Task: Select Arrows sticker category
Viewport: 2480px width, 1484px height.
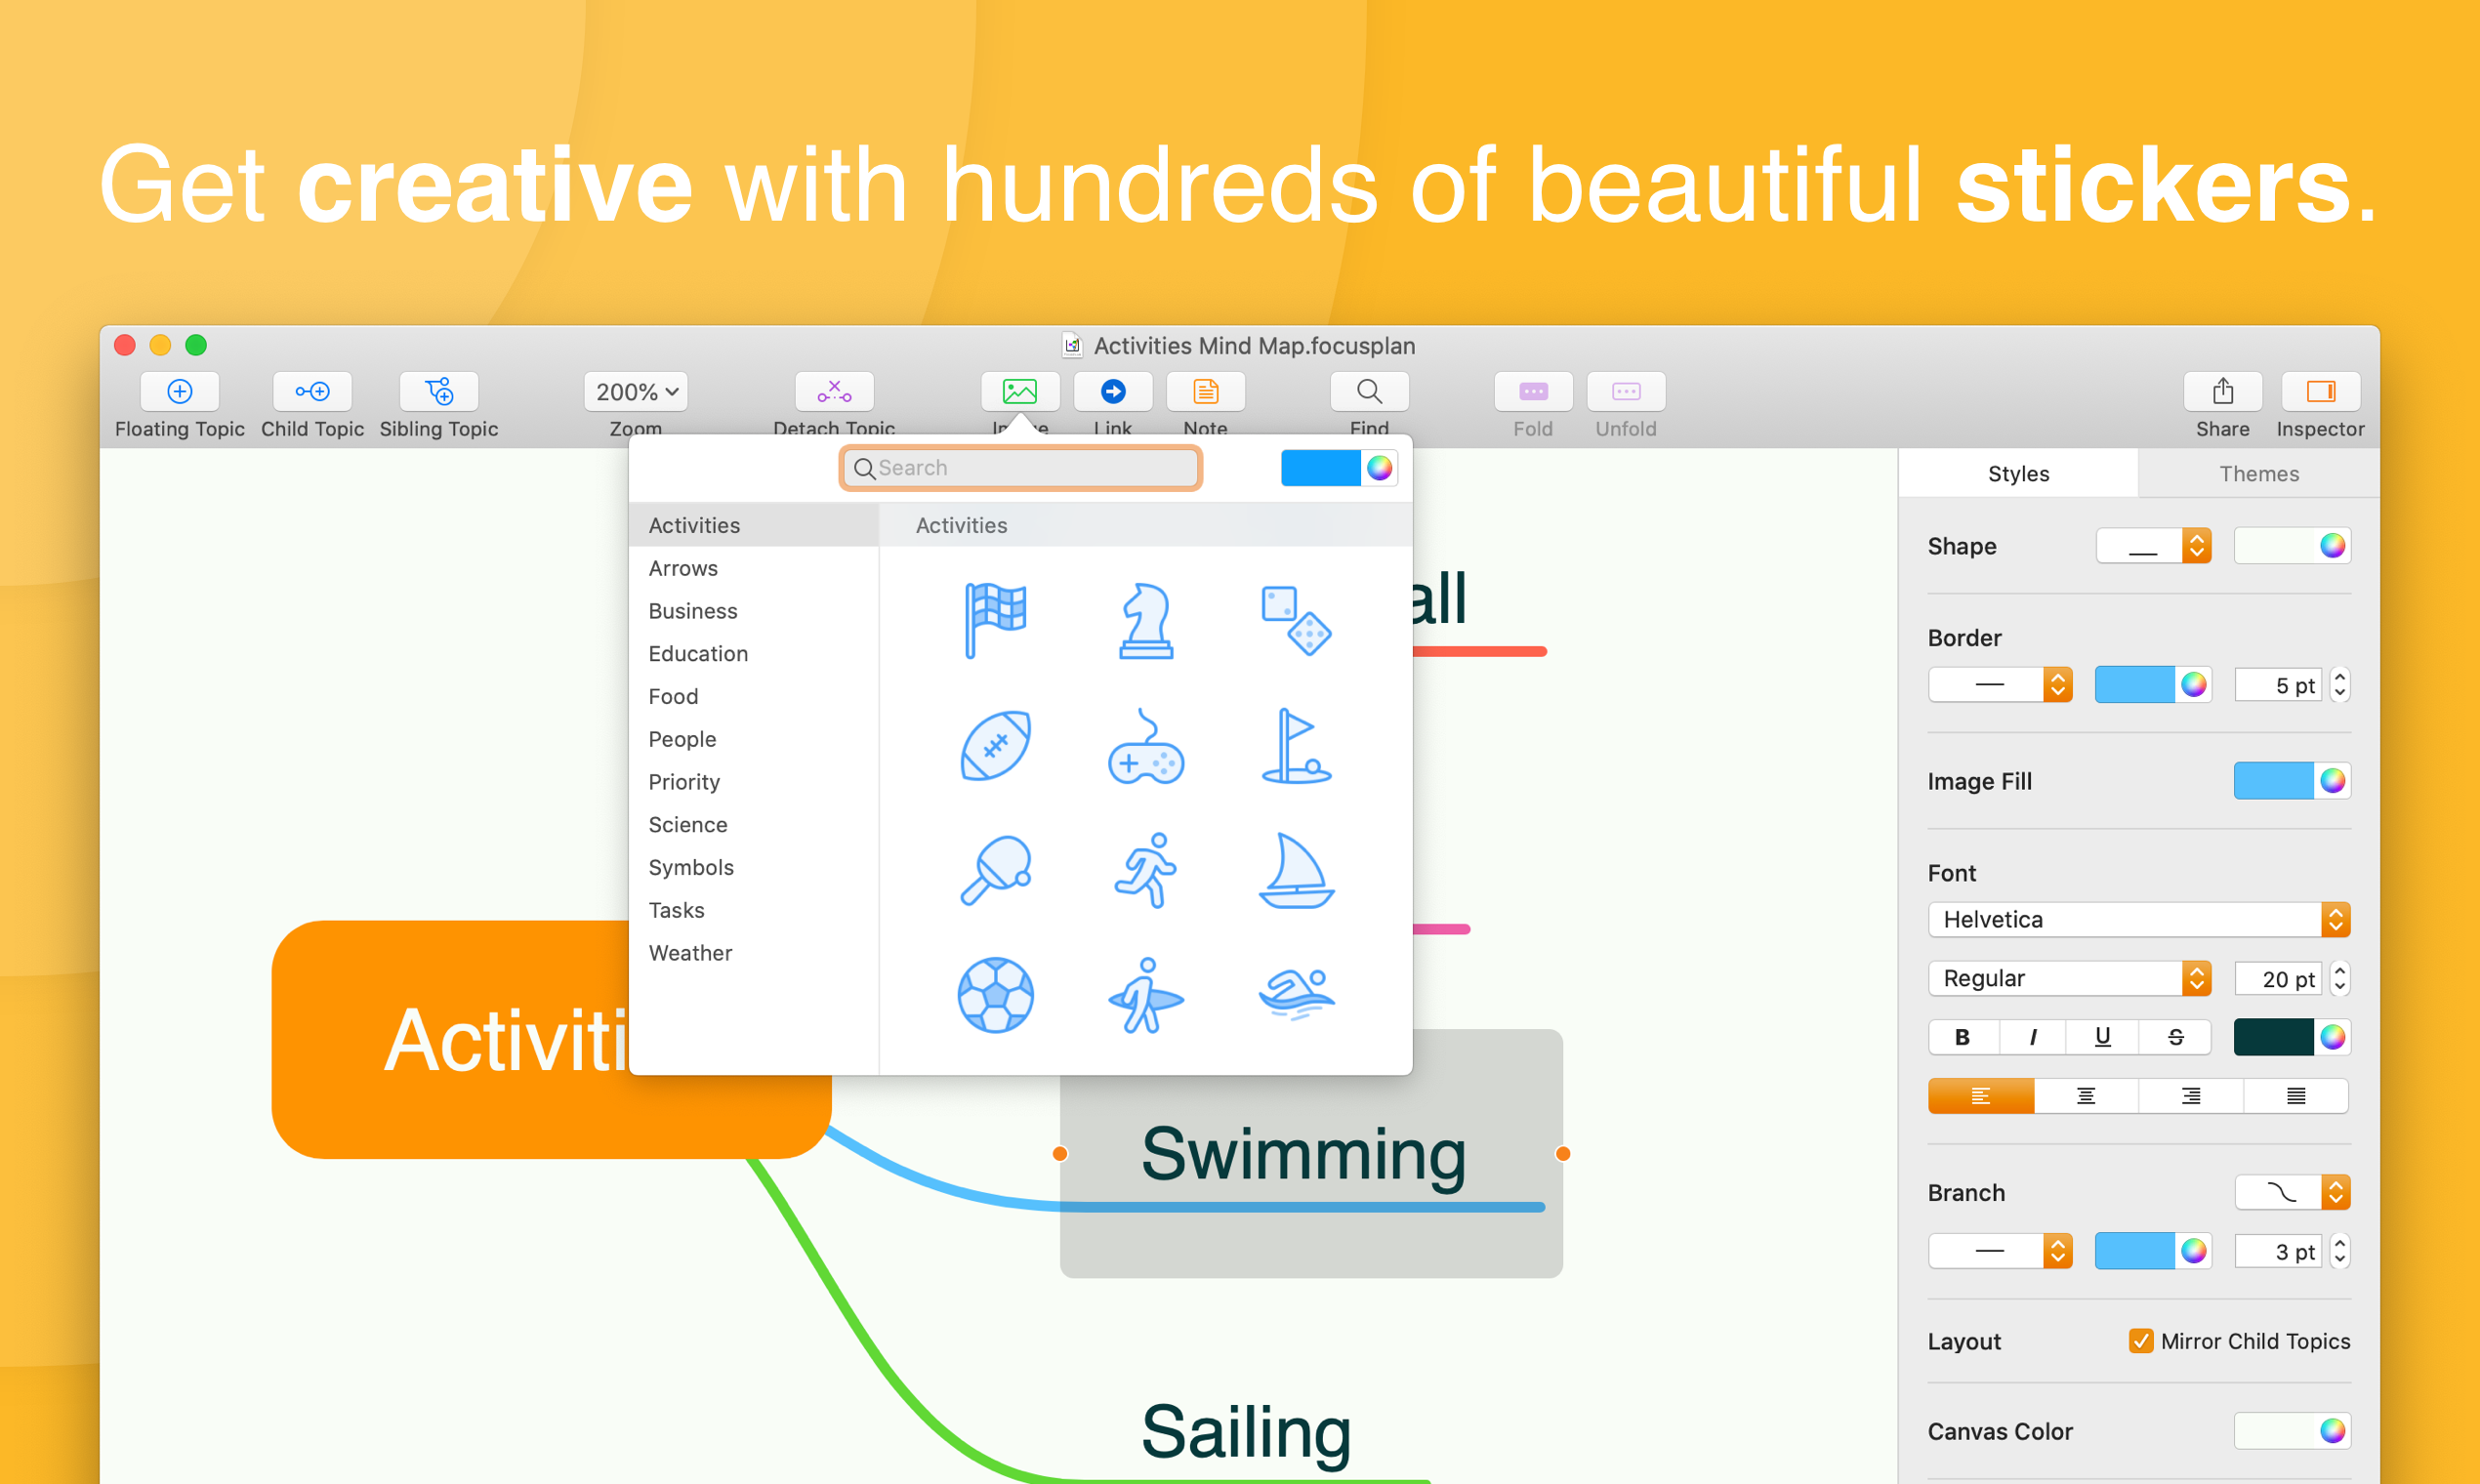Action: click(x=754, y=568)
